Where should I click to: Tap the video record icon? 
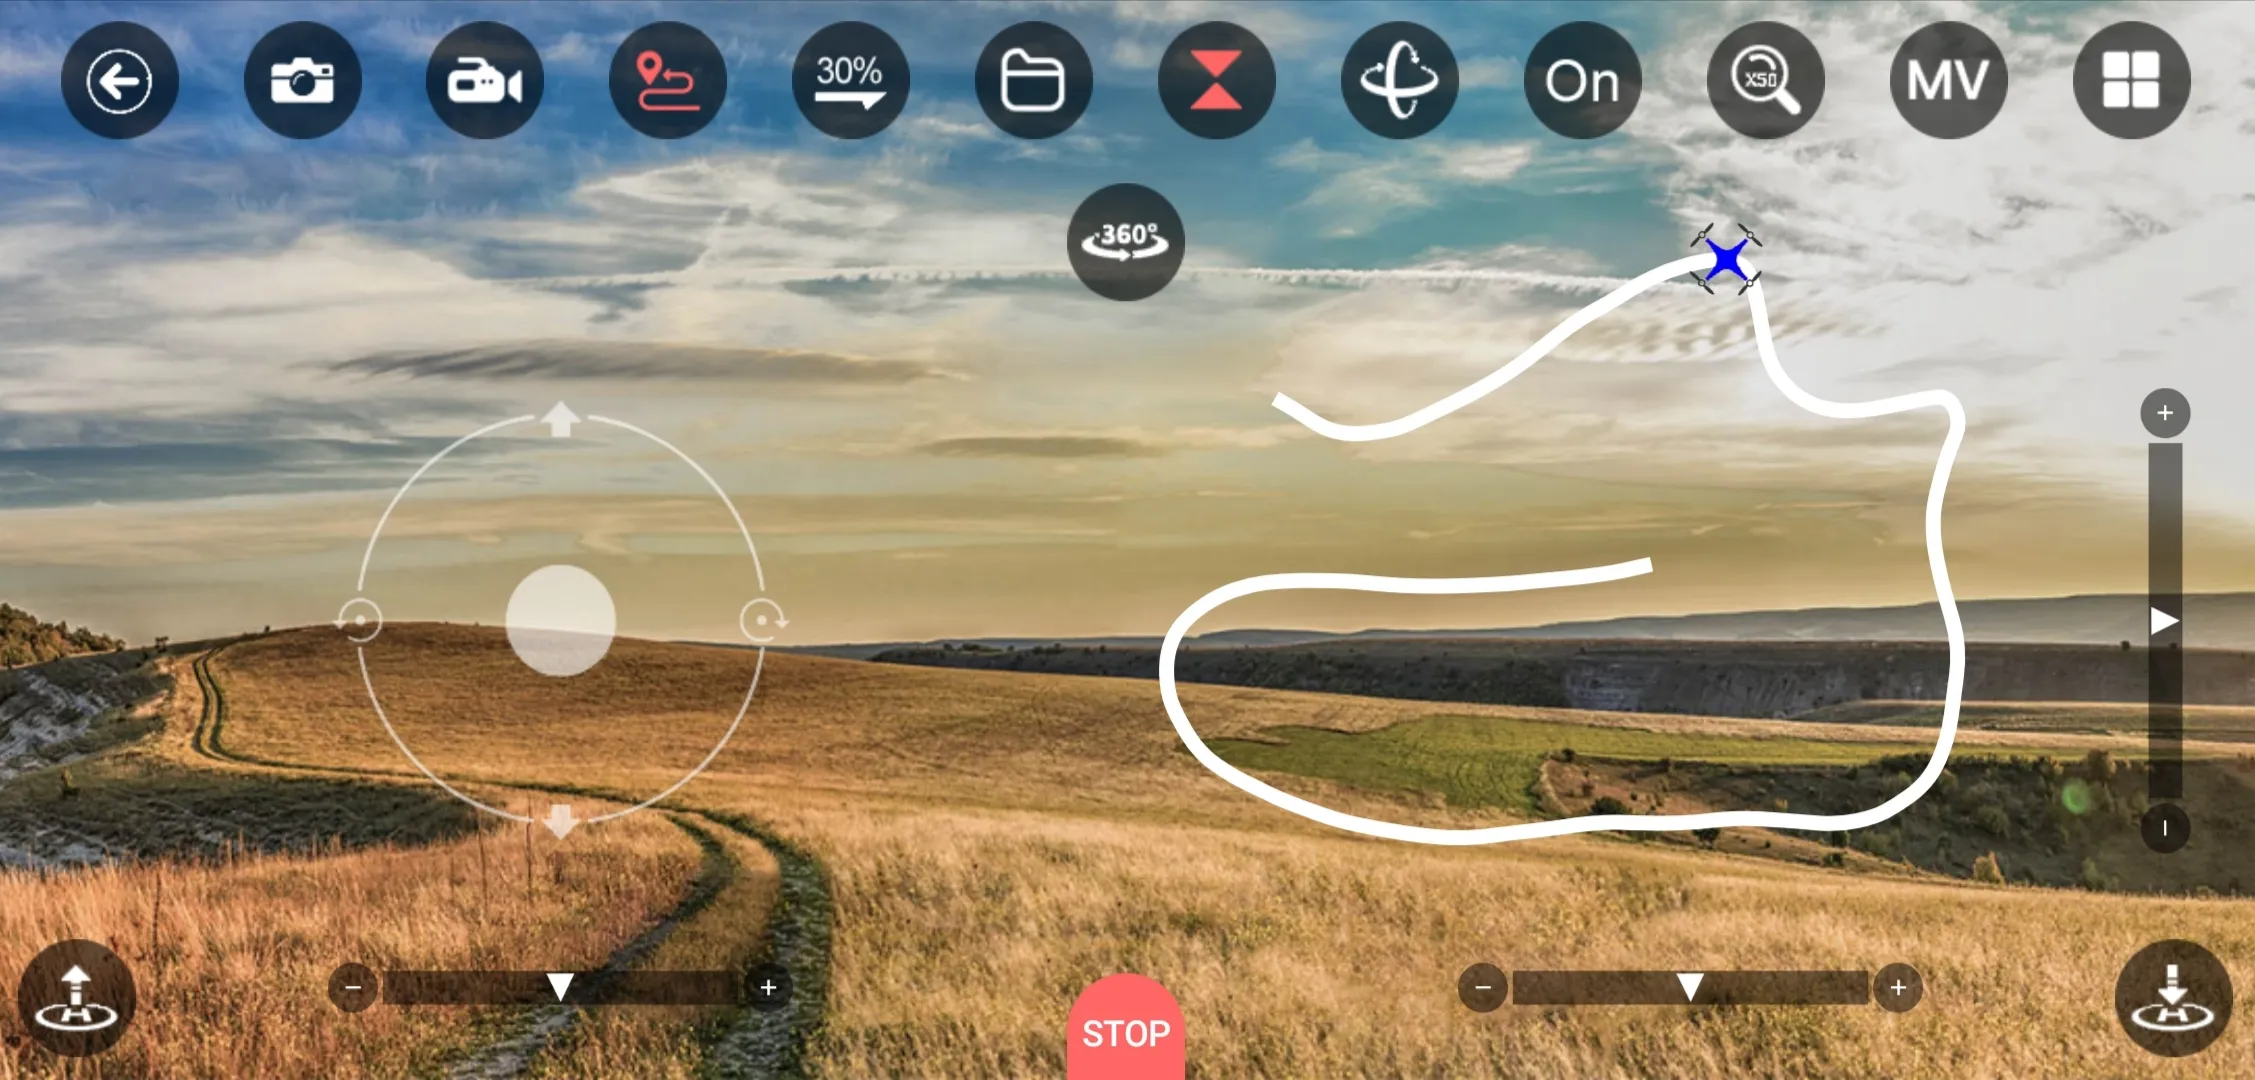click(x=483, y=81)
